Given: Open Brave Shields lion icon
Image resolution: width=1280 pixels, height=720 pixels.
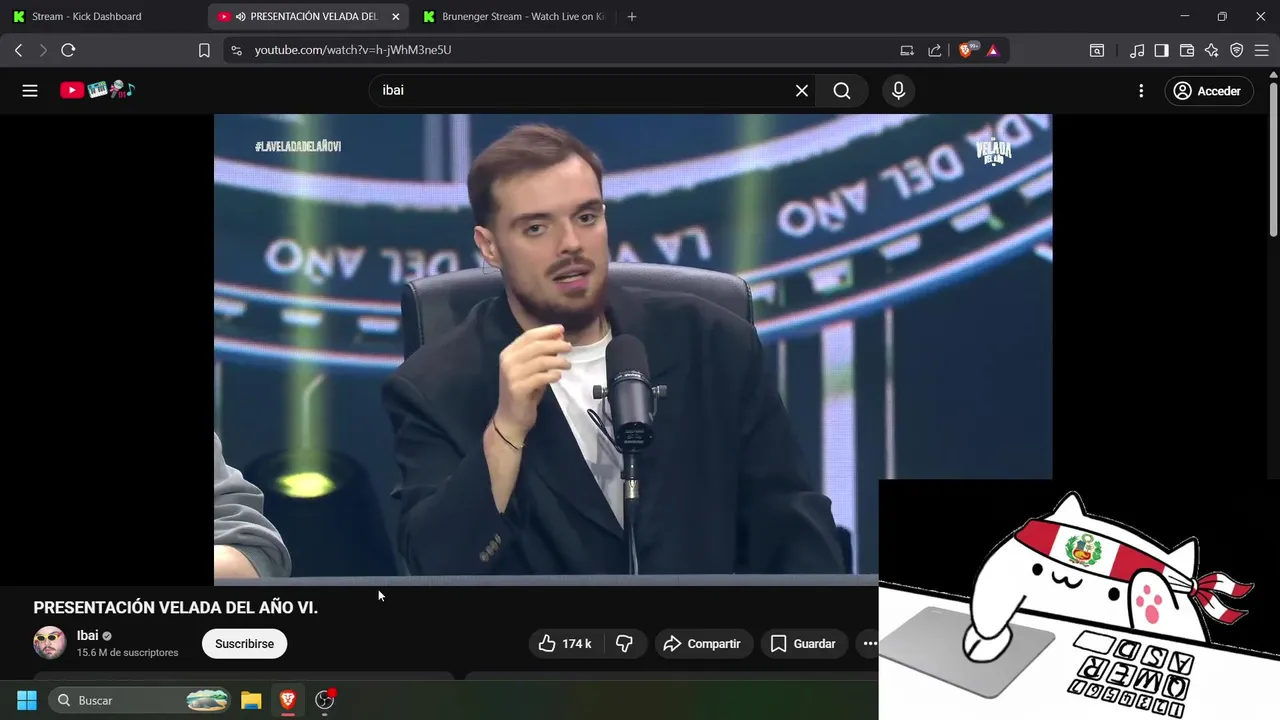Looking at the screenshot, I should [967, 50].
